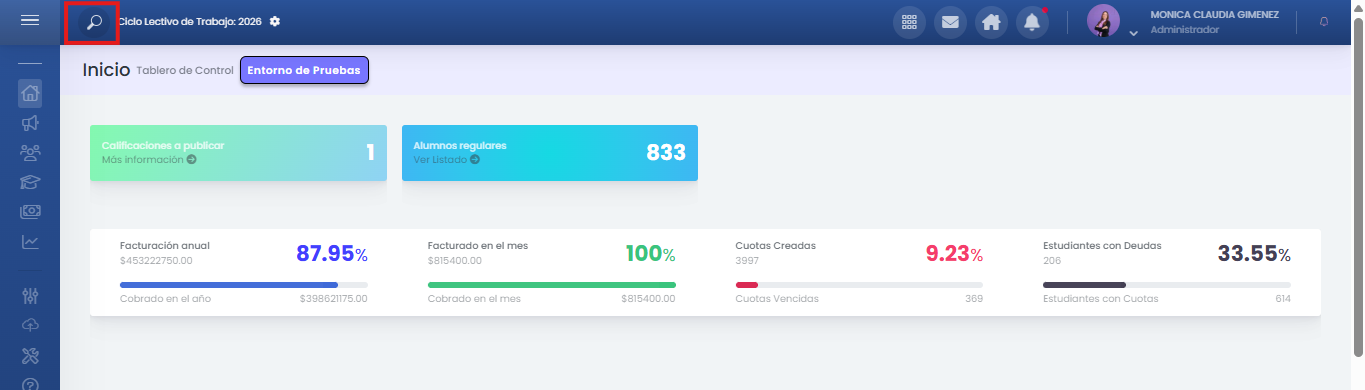This screenshot has height=390, width=1365.
Task: Open the line chart sidebar icon
Action: (x=30, y=241)
